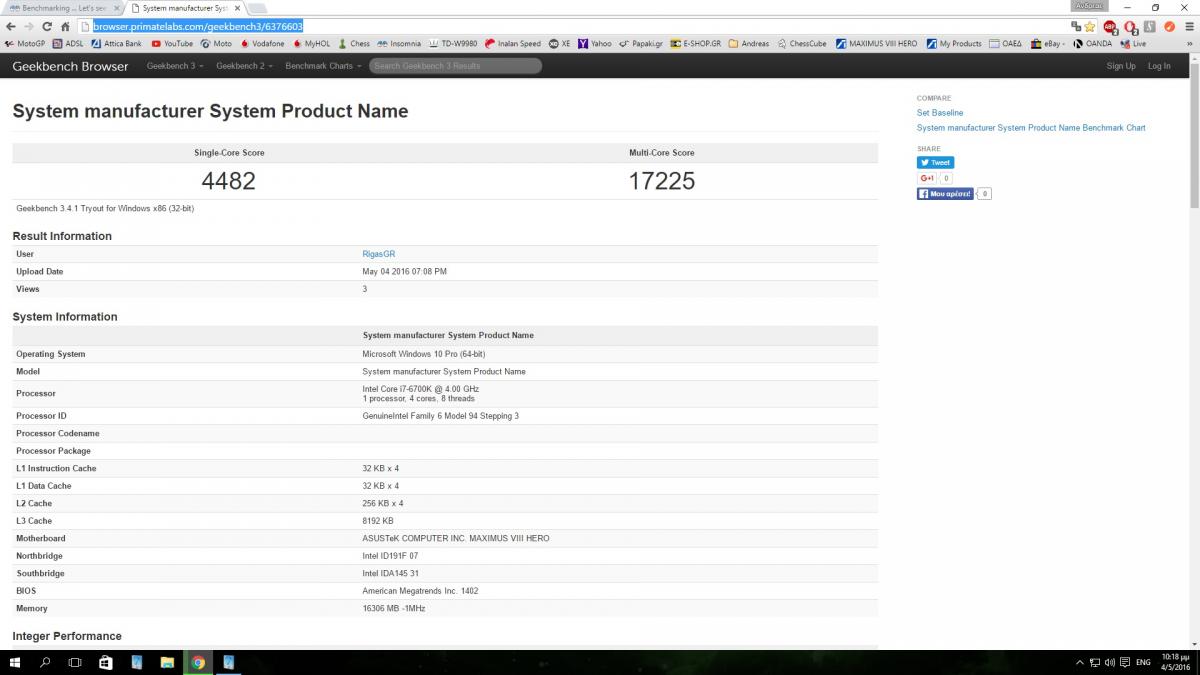The height and width of the screenshot is (675, 1200).
Task: Open the red O extension icon
Action: pos(1130,27)
